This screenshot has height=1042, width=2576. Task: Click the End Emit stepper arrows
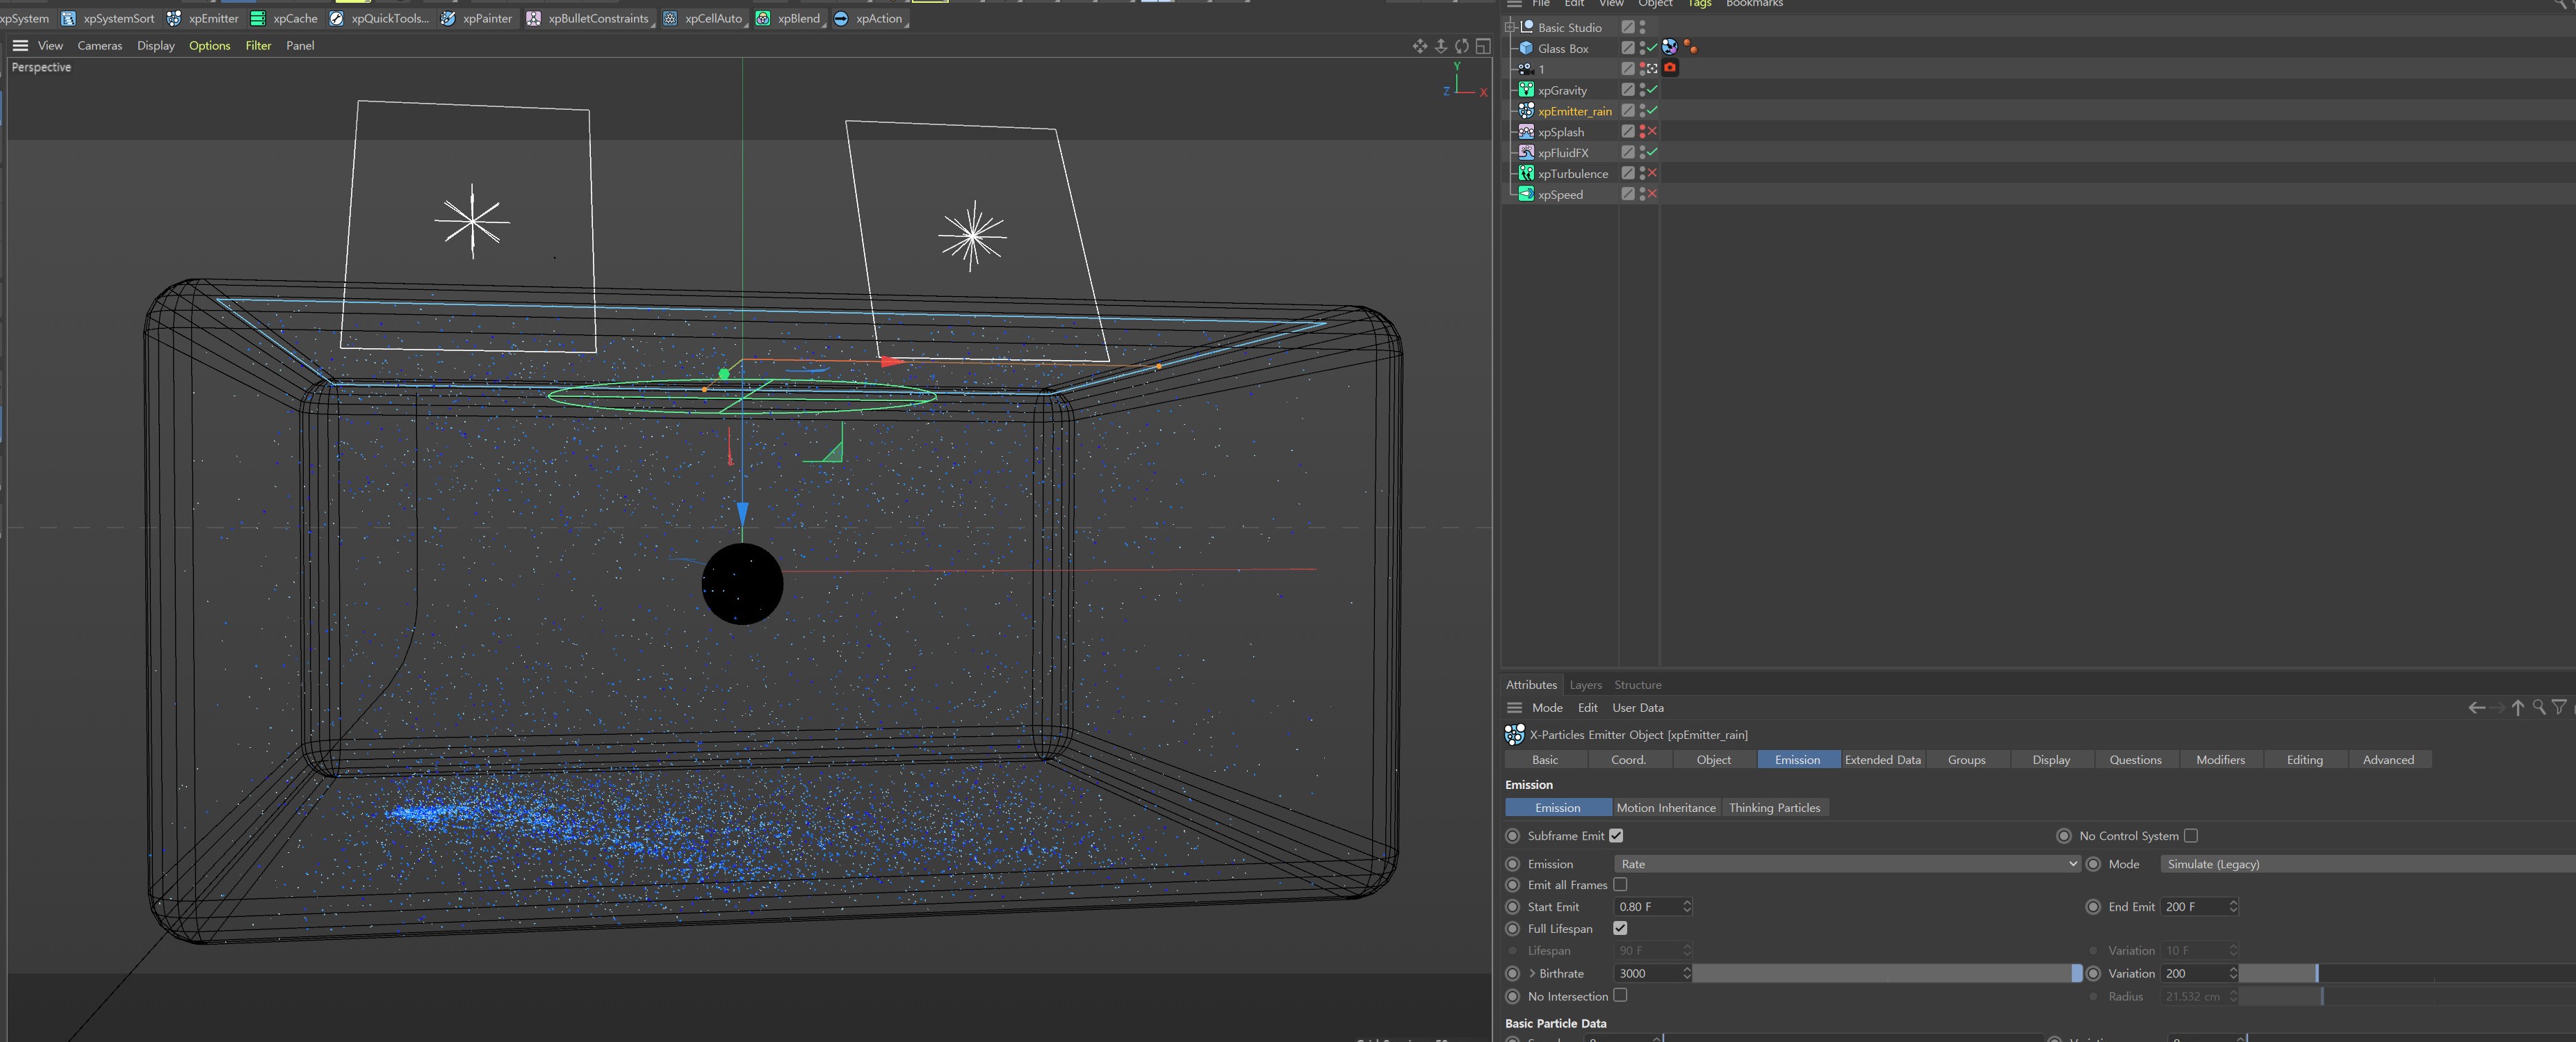[2233, 907]
